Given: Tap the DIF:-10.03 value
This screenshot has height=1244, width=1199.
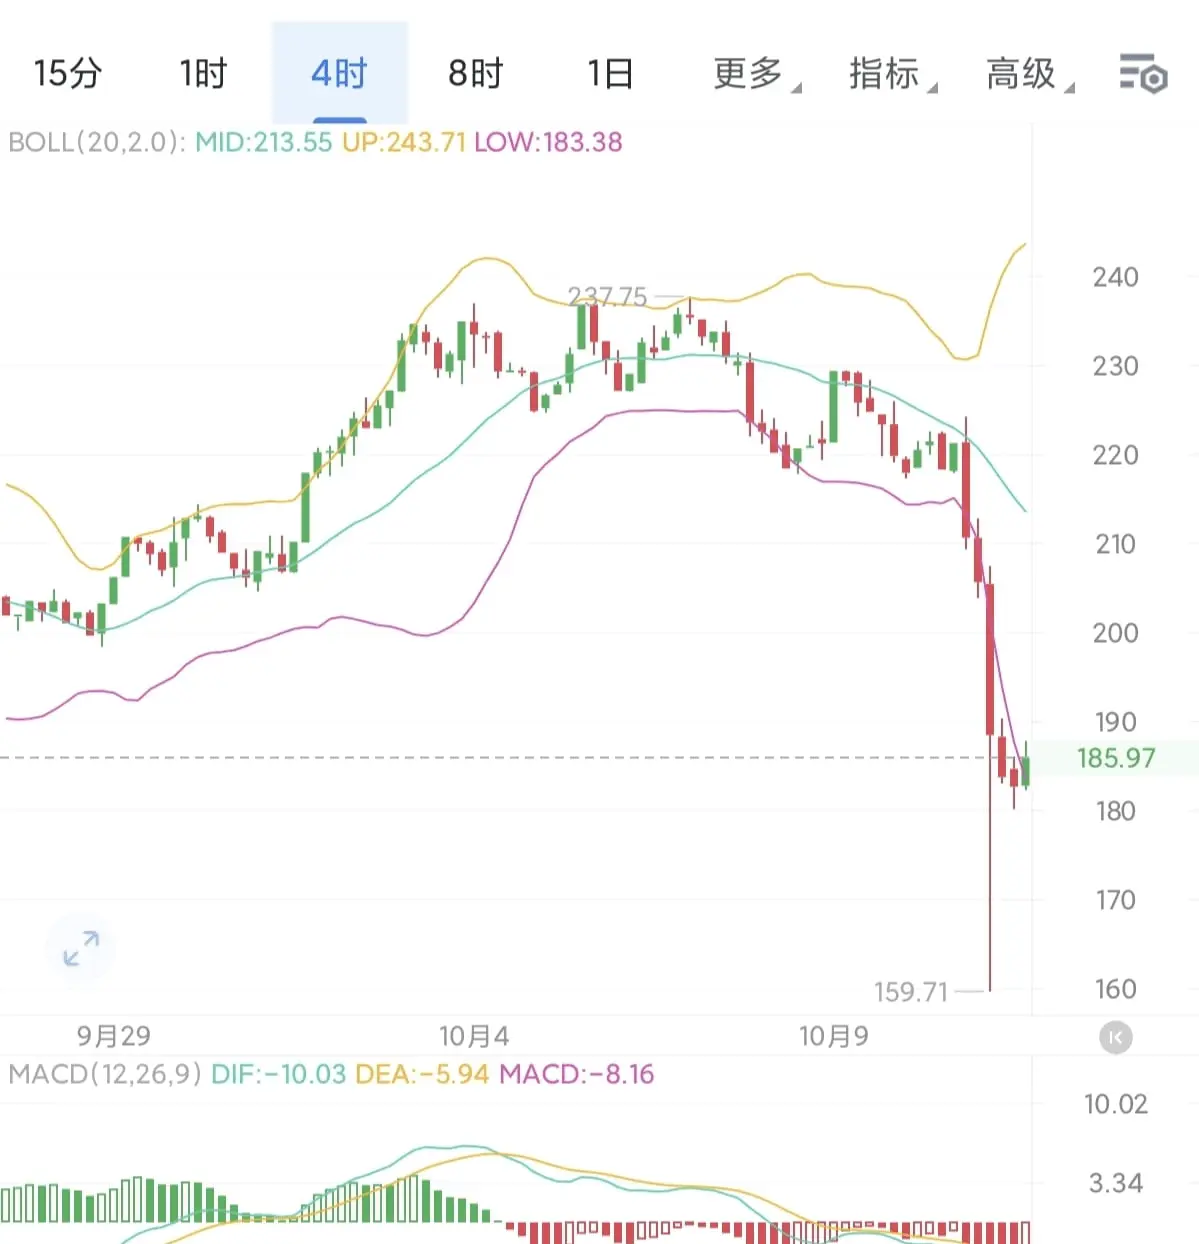Looking at the screenshot, I should (279, 1074).
